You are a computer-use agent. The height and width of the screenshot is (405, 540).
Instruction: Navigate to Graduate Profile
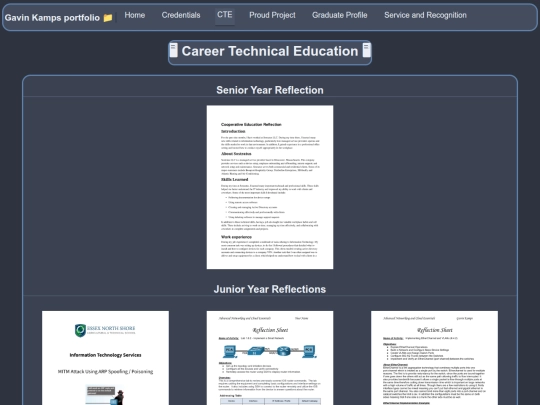(340, 15)
